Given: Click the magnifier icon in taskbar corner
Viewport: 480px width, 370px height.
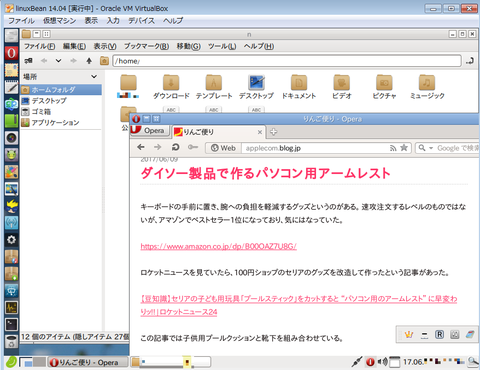Looking at the screenshot, I should 473,362.
